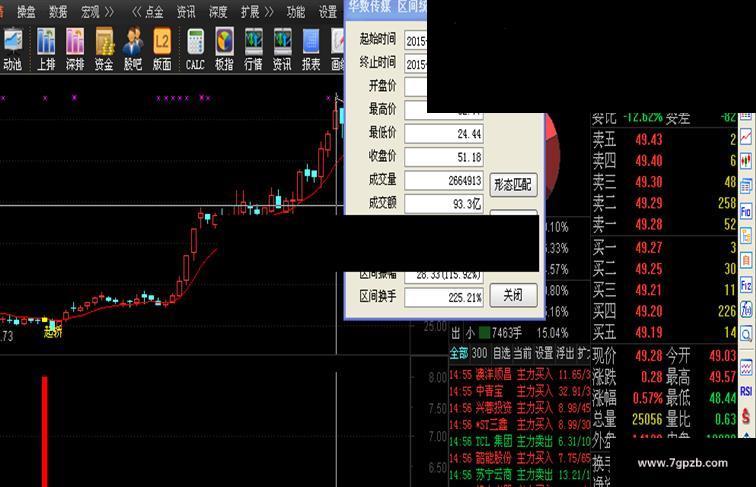
Task: Open the 扩展 menu
Action: 250,12
